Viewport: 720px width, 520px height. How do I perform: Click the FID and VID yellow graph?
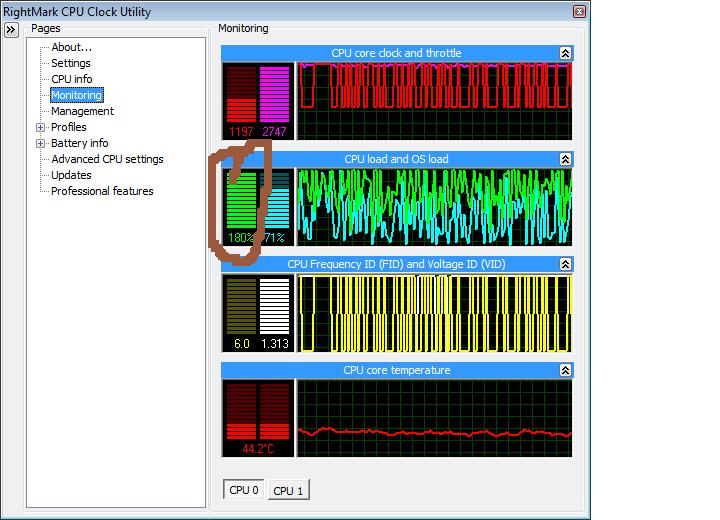(x=434, y=313)
